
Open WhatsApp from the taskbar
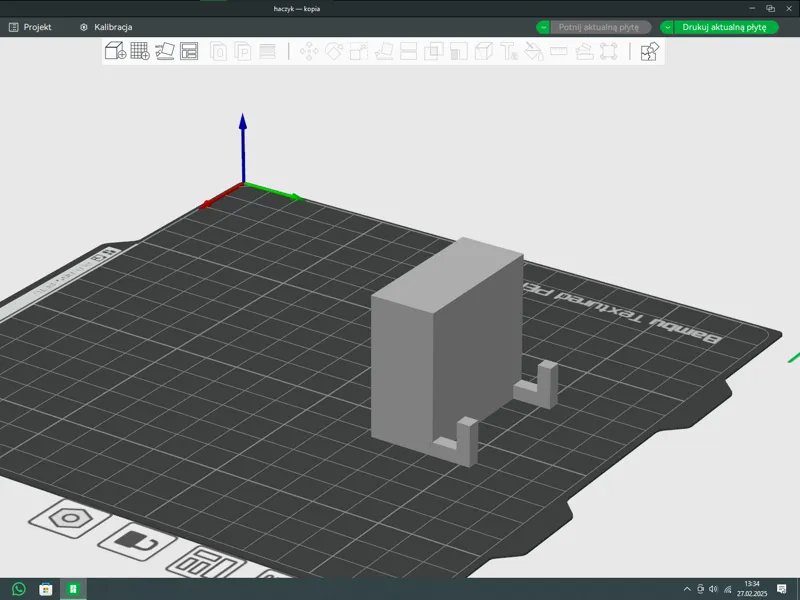tap(19, 589)
